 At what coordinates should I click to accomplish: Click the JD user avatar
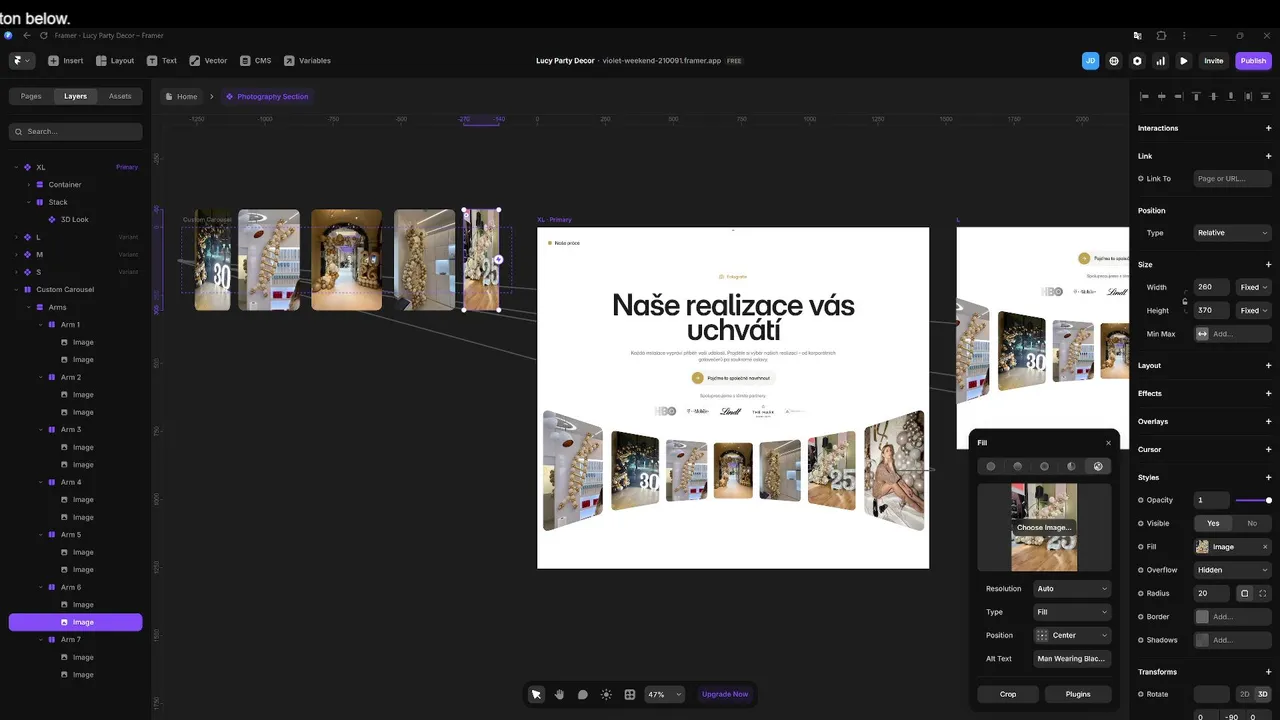point(1090,61)
